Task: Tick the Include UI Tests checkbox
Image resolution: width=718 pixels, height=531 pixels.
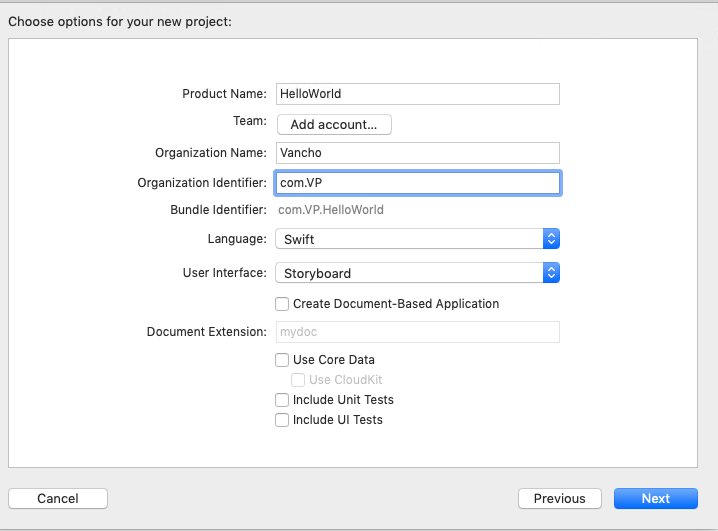Action: click(x=282, y=420)
